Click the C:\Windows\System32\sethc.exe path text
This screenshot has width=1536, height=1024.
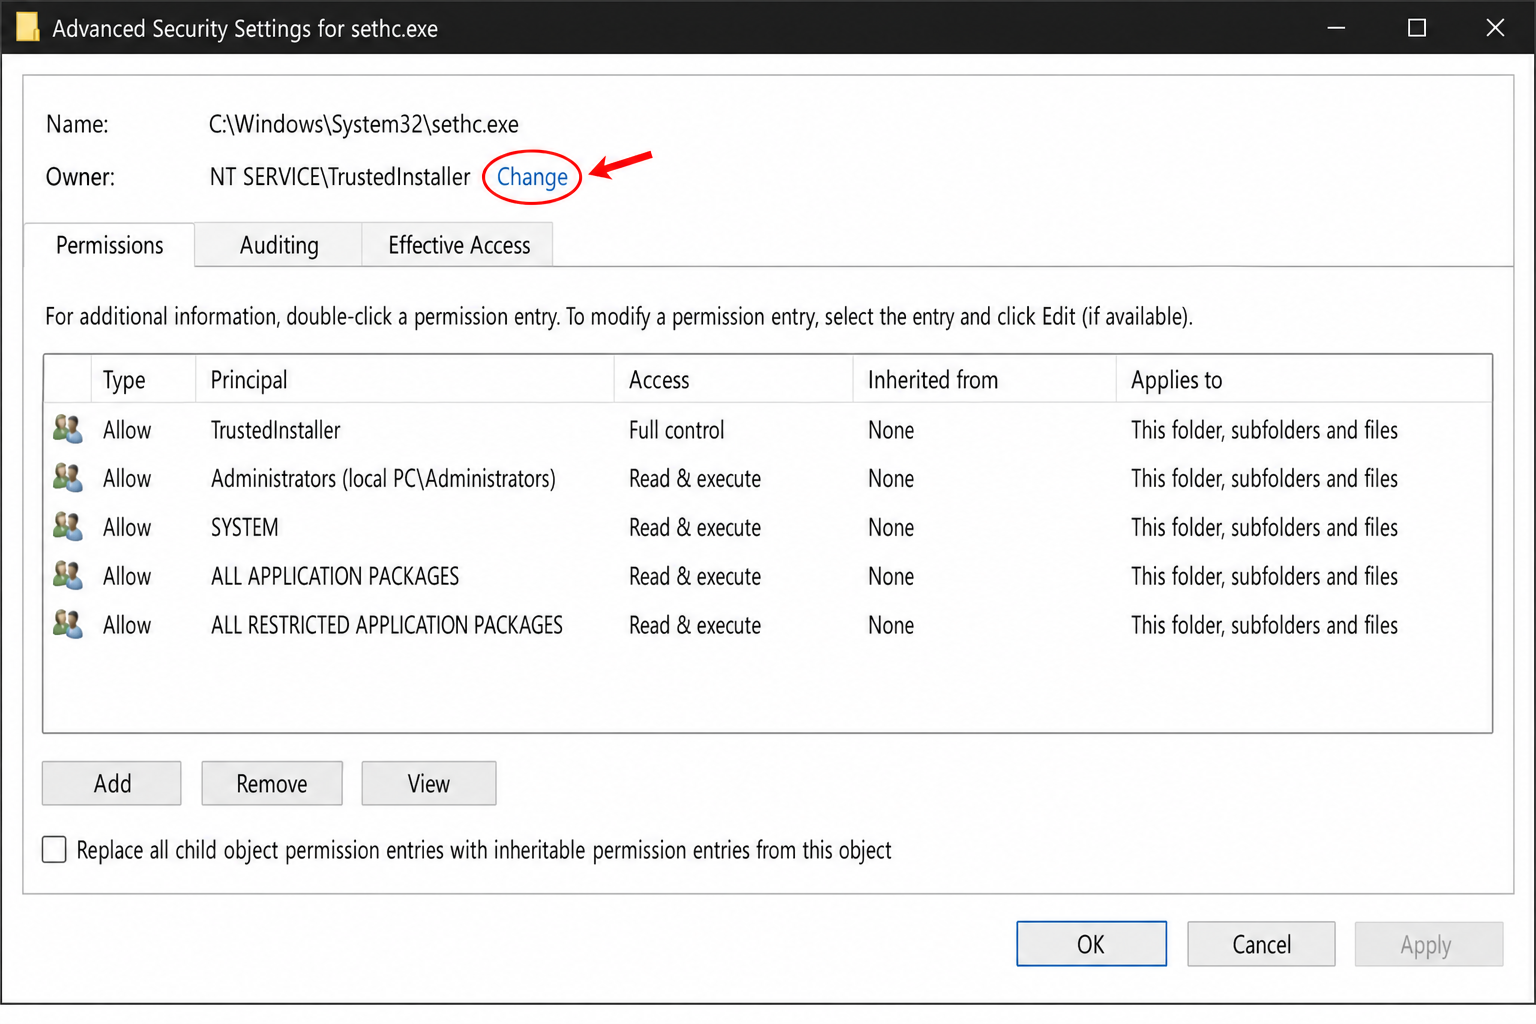pos(364,124)
